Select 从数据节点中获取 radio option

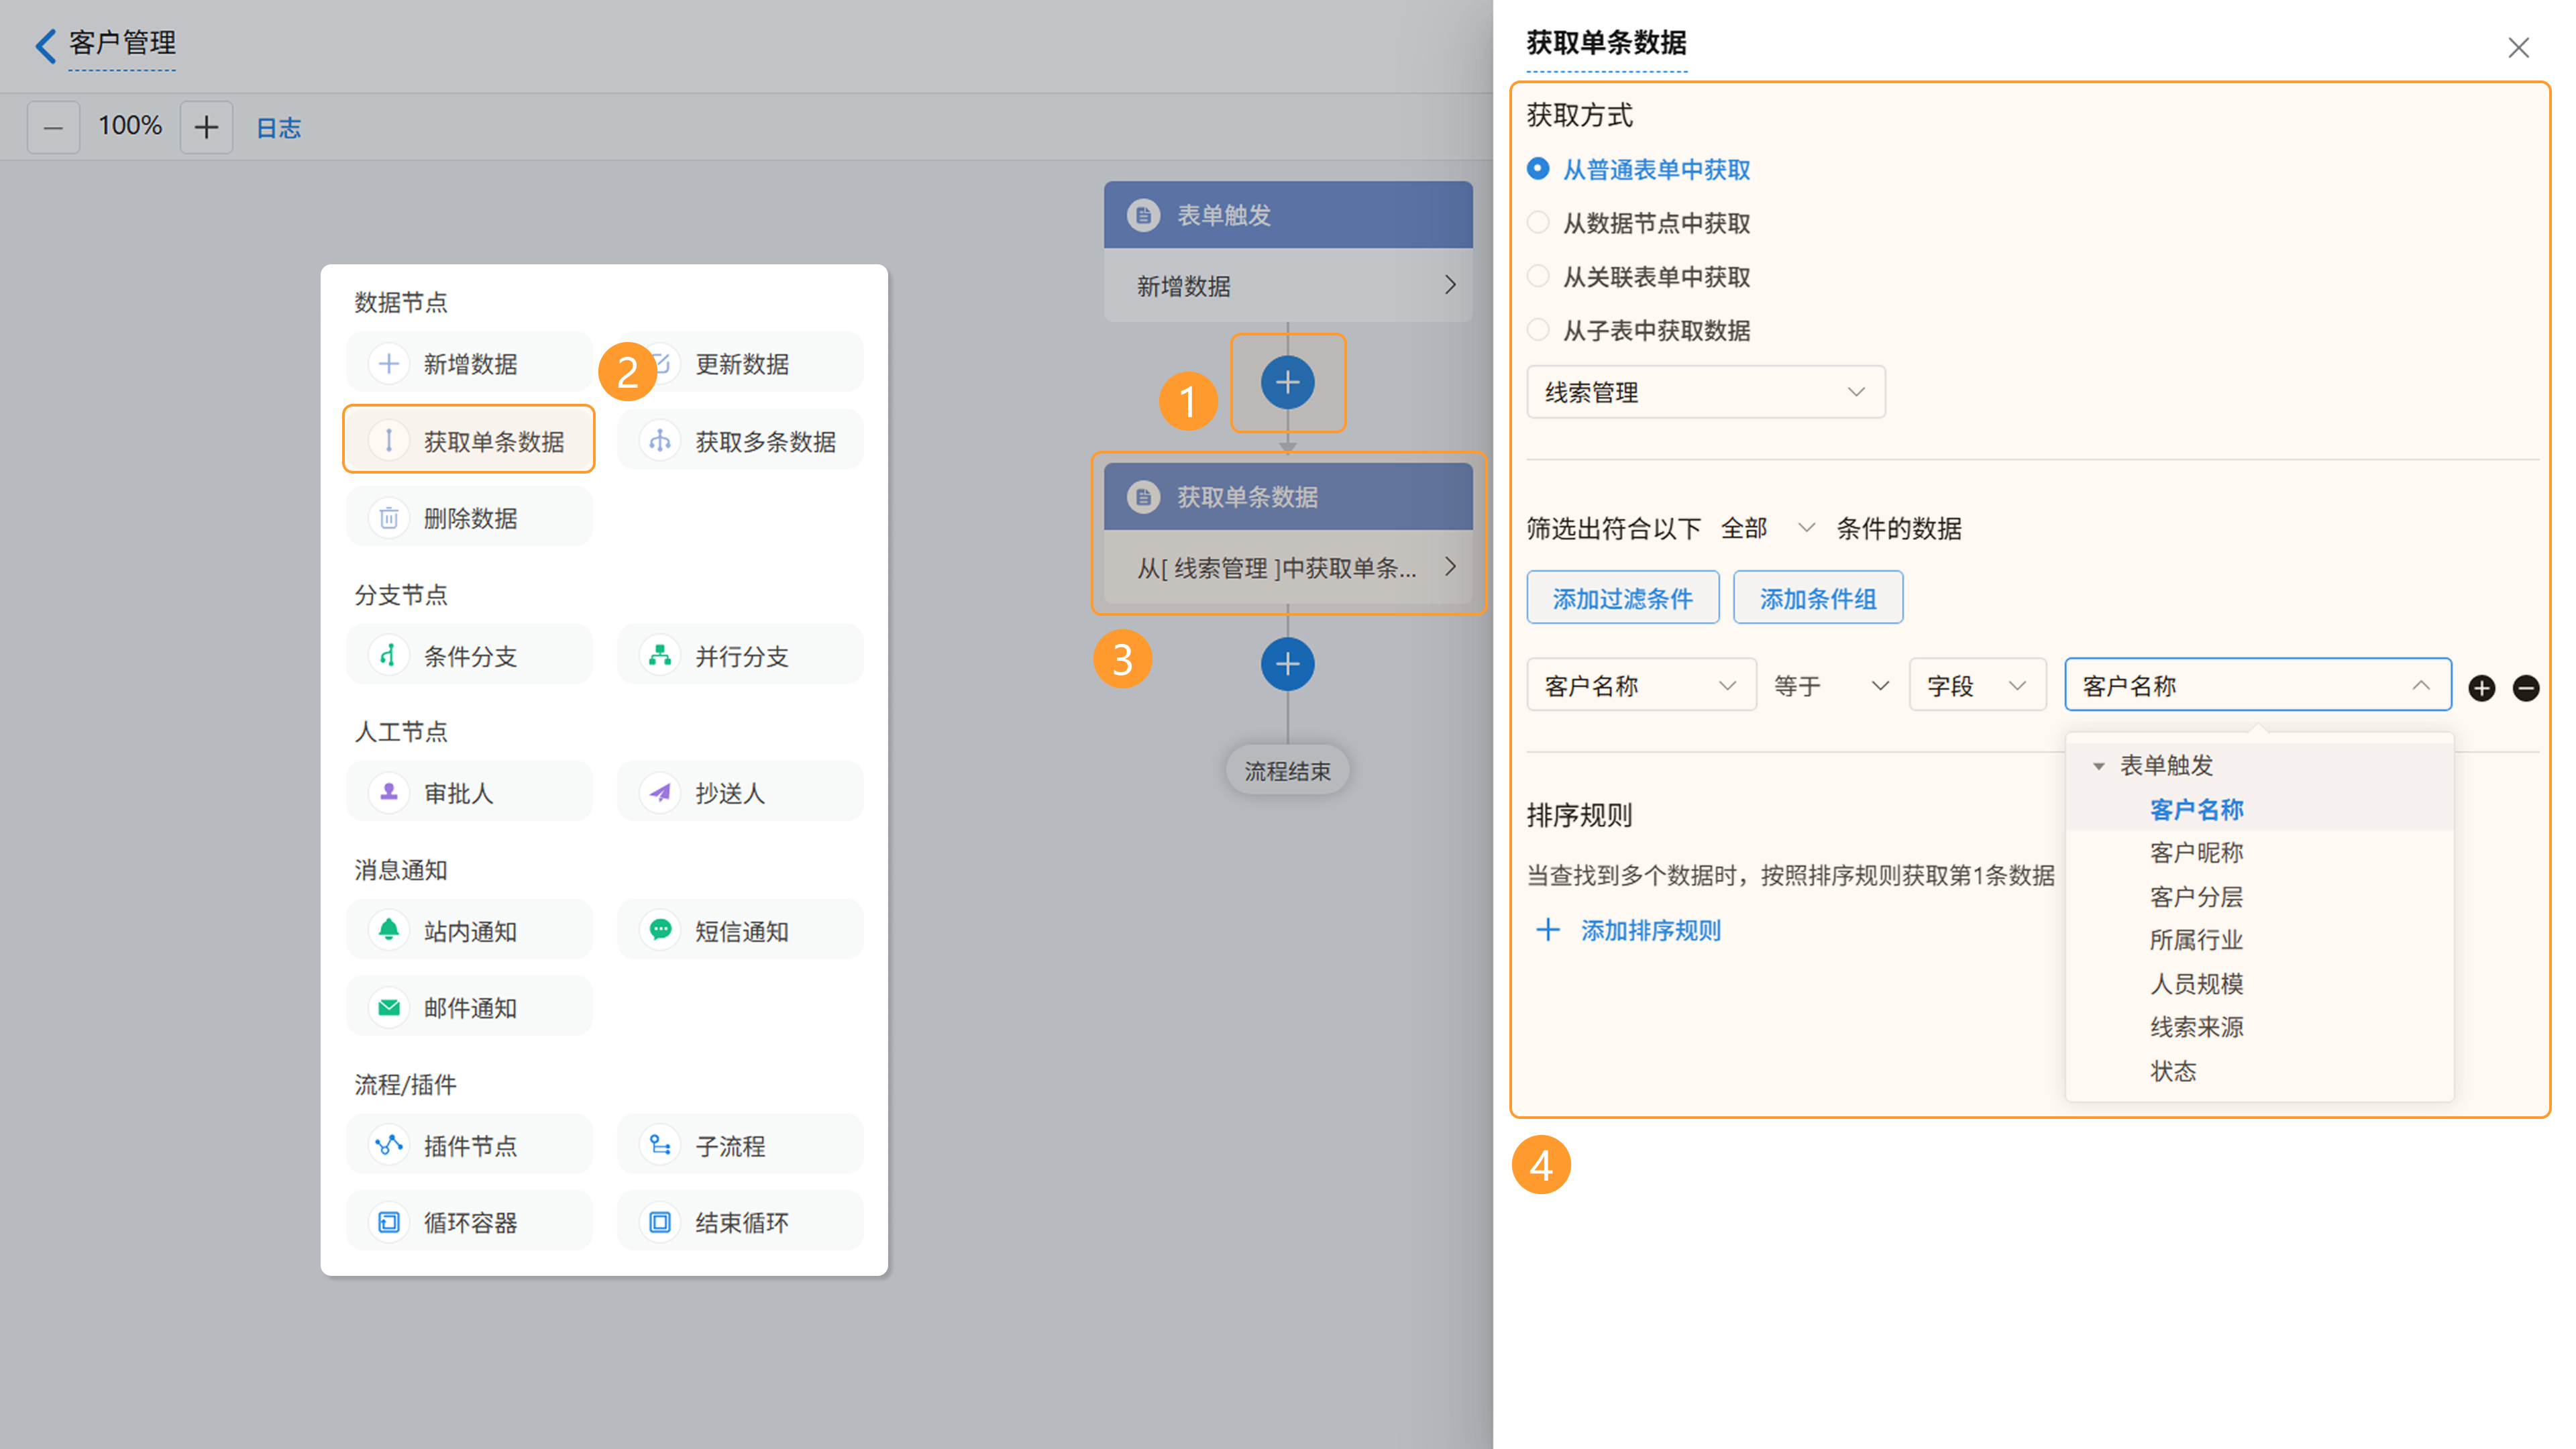pyautogui.click(x=1539, y=223)
